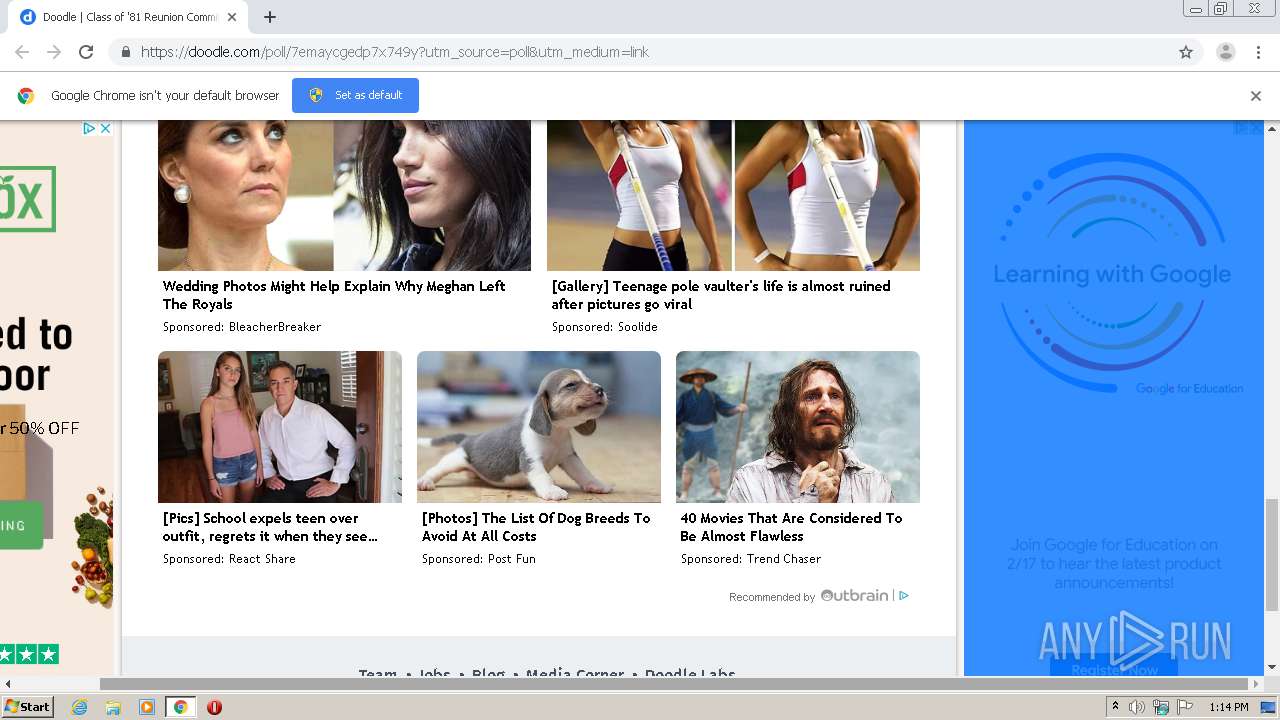Click the Set as default button

click(x=355, y=95)
